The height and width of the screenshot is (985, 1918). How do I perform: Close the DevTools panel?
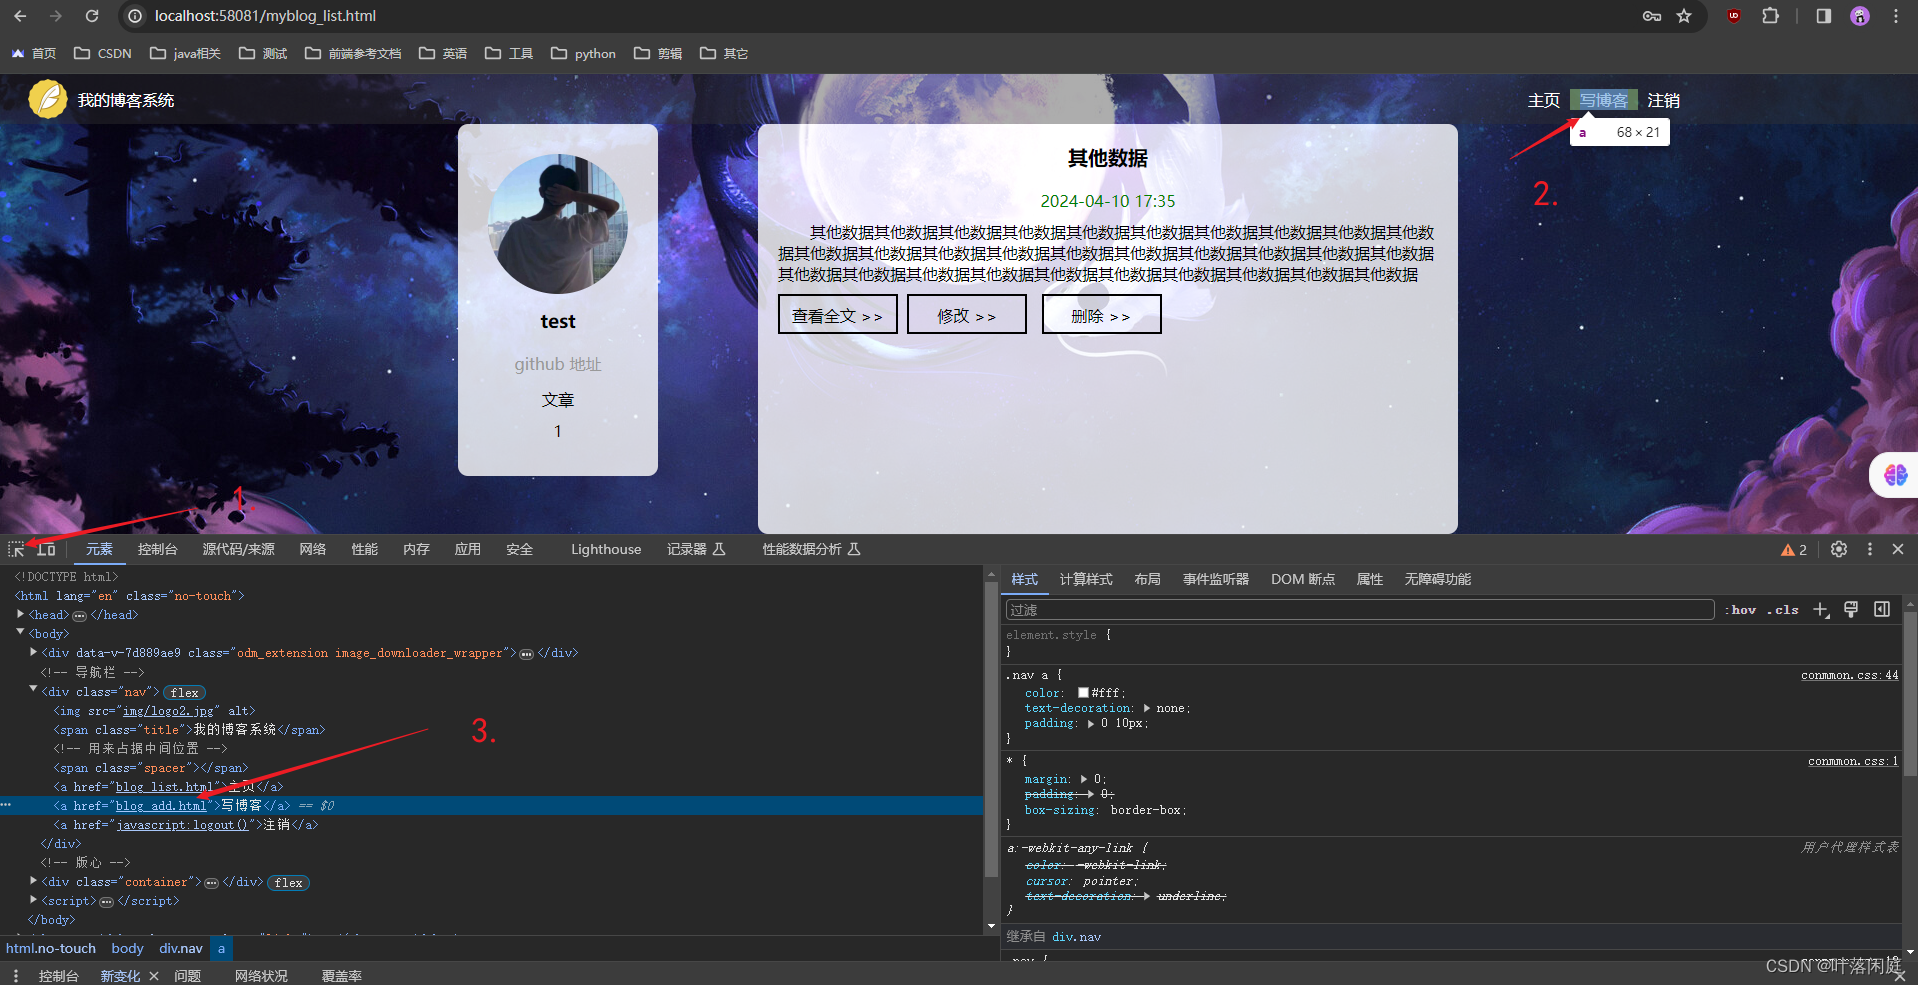[1897, 549]
